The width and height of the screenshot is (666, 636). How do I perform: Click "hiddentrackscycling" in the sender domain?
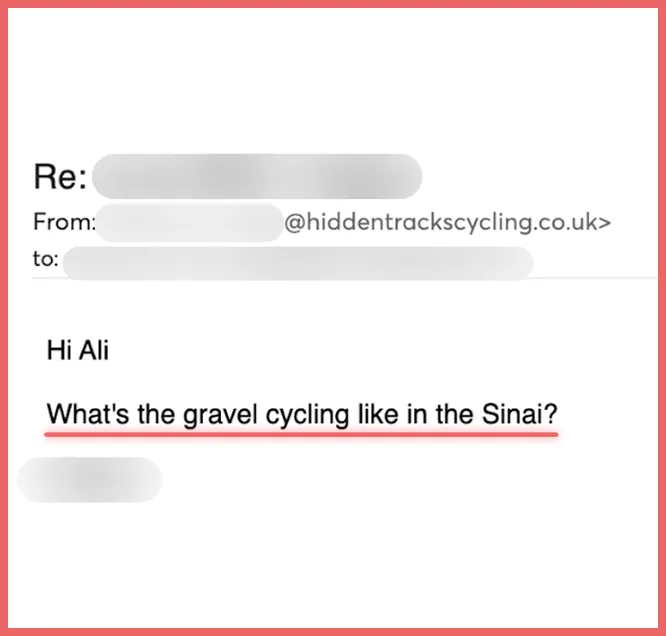click(418, 223)
